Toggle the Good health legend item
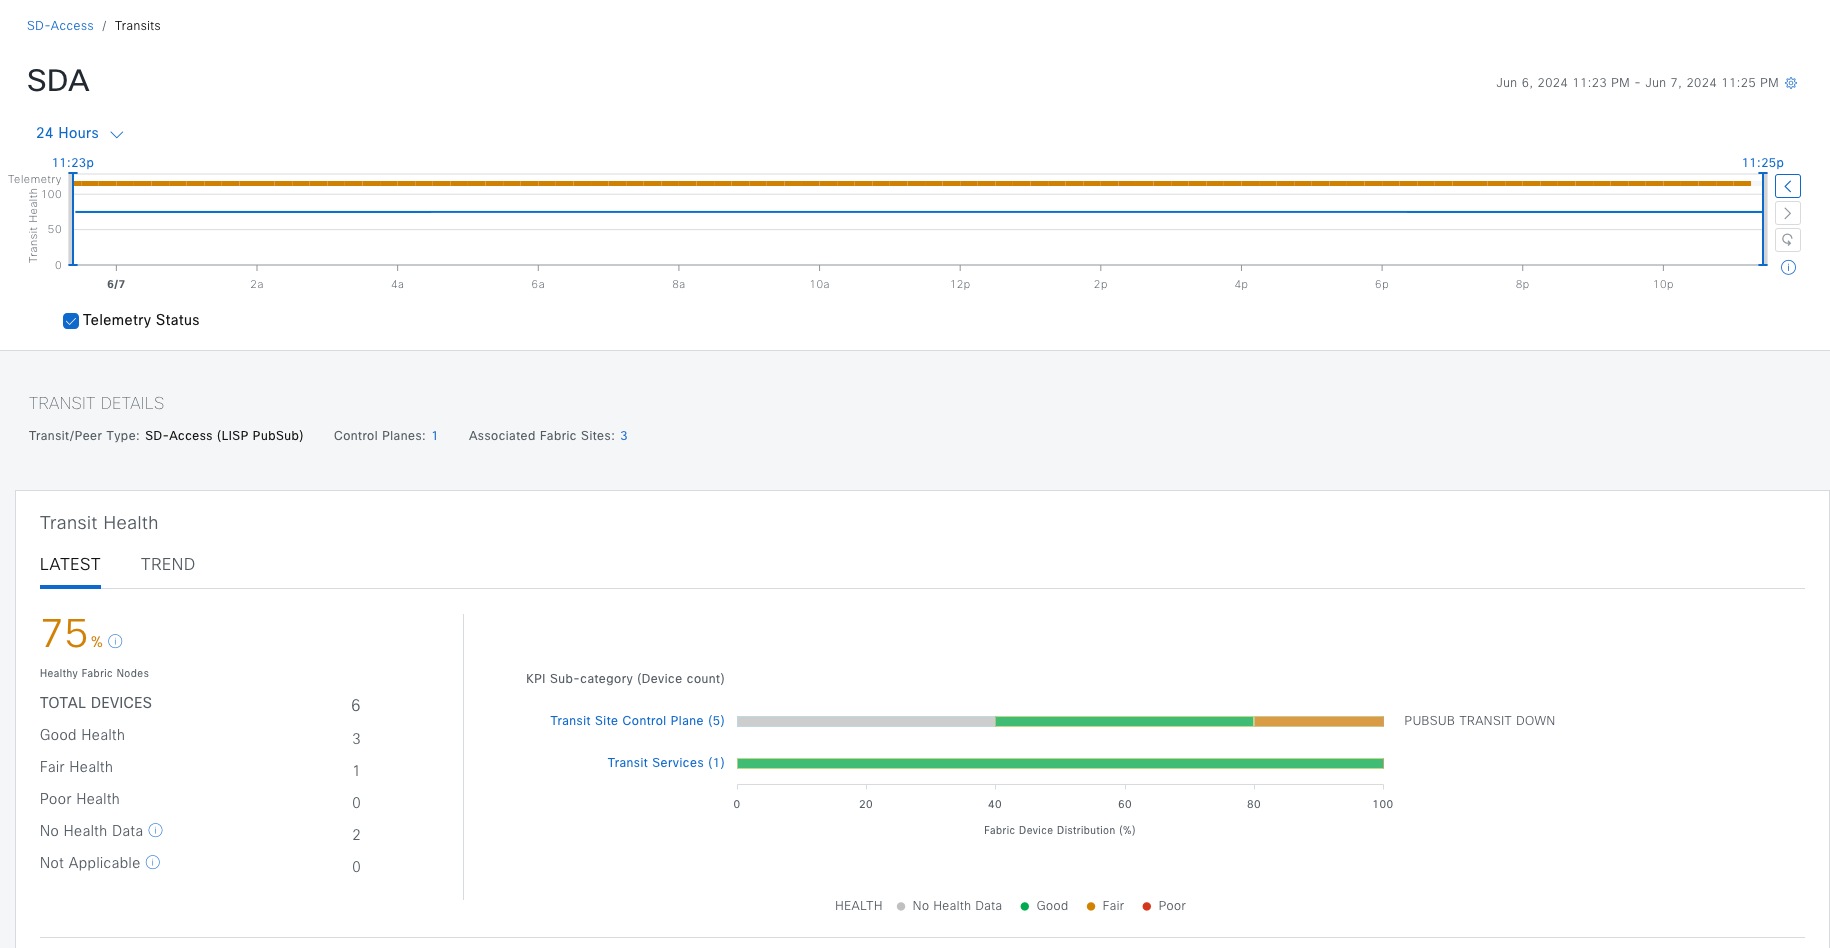Viewport: 1830px width, 948px height. tap(1044, 906)
